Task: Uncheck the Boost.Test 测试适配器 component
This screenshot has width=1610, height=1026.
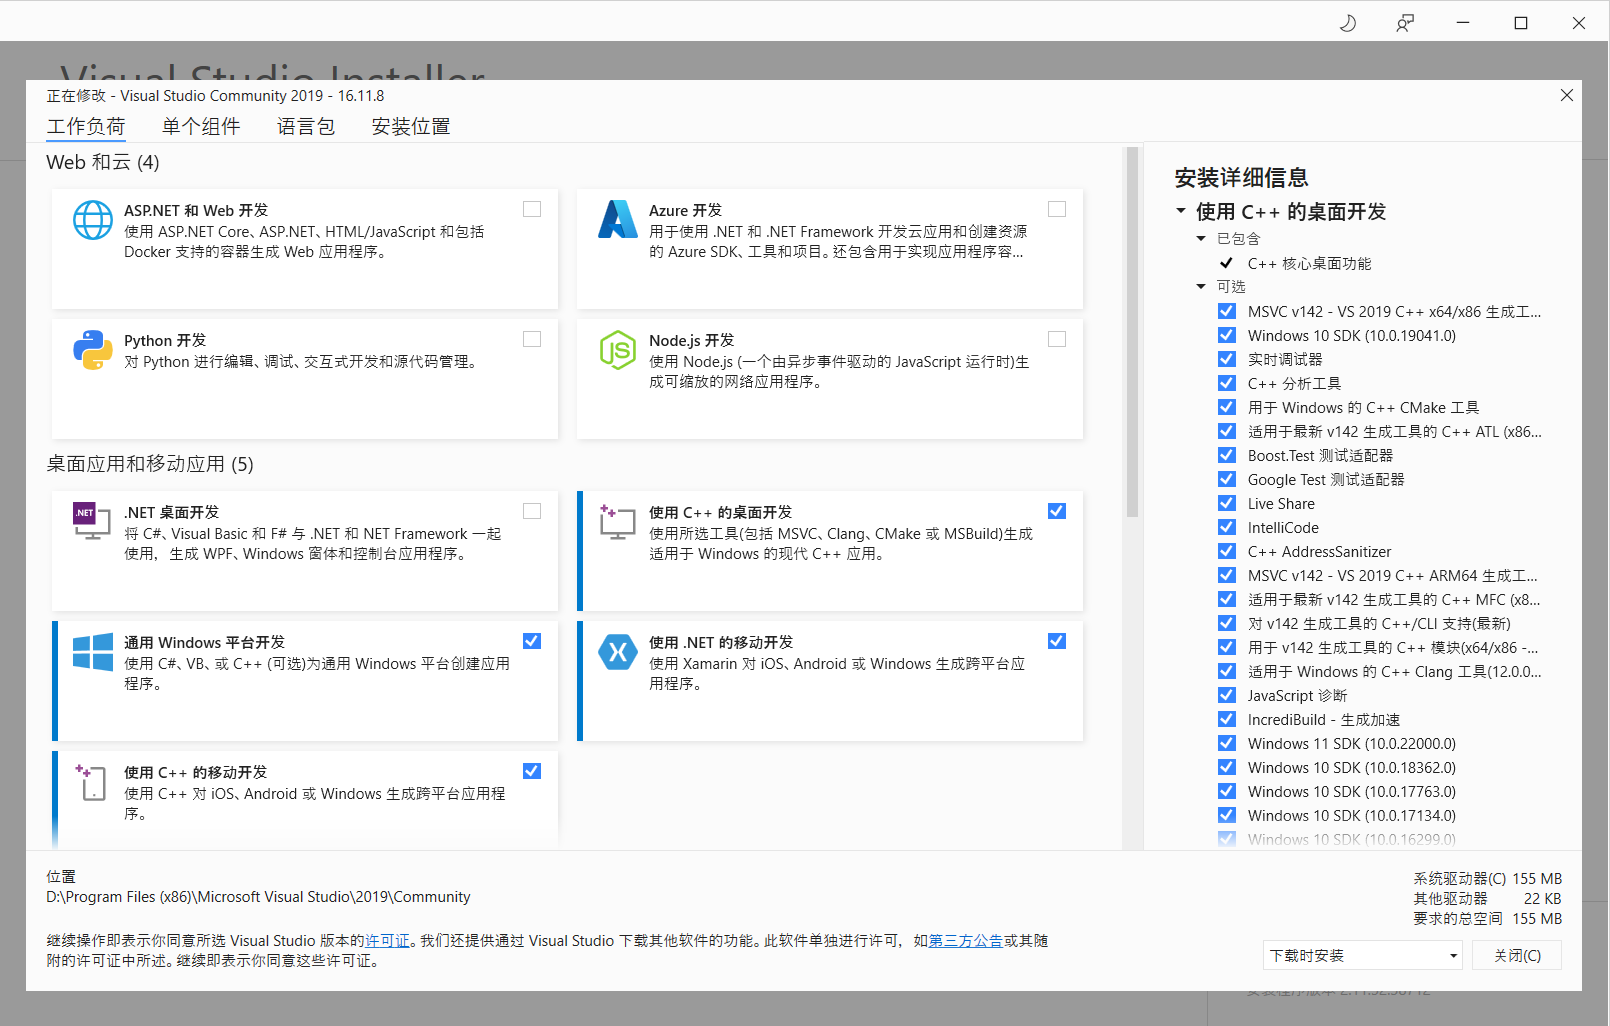Action: (x=1227, y=455)
